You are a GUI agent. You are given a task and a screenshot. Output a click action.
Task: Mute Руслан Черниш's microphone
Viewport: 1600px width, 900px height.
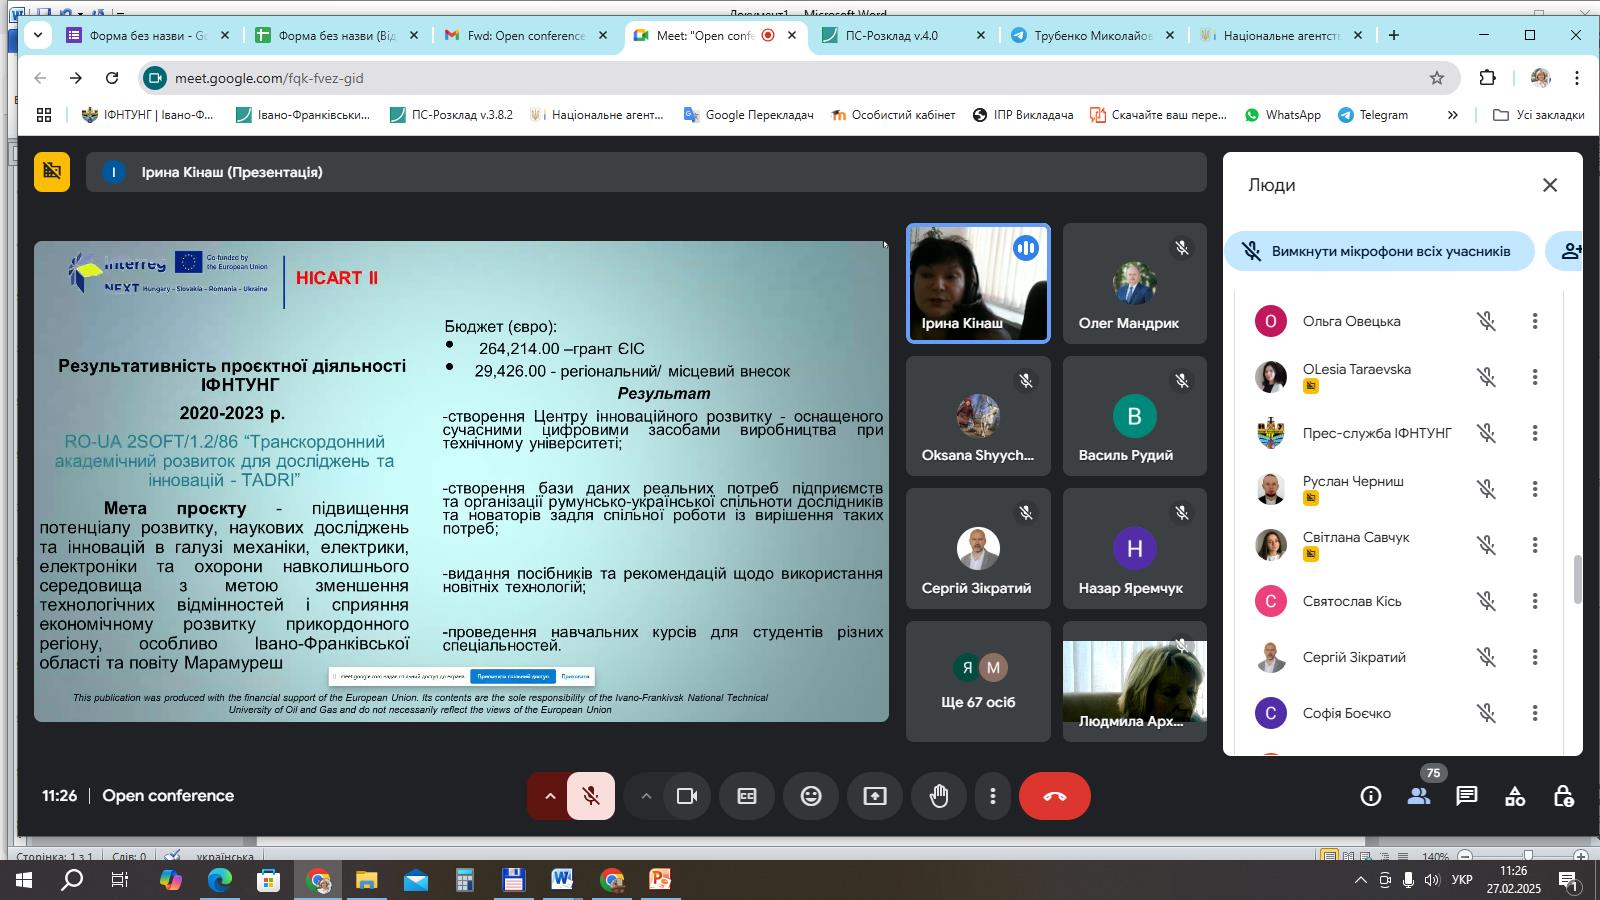[1487, 489]
